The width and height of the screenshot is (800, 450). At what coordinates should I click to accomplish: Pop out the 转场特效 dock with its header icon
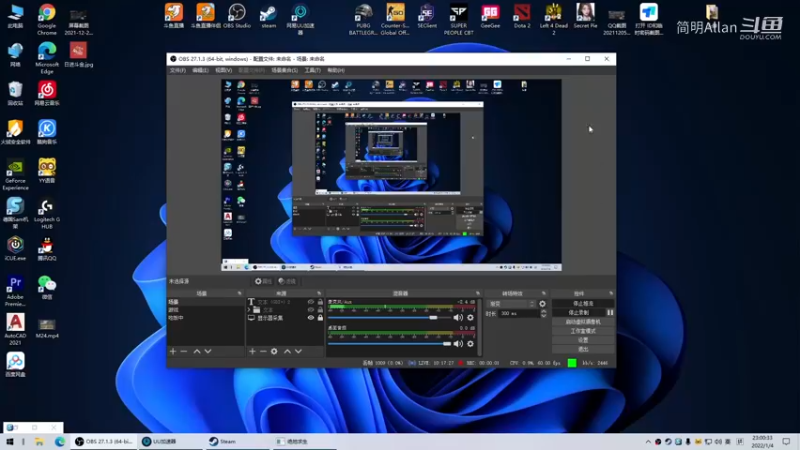[543, 293]
